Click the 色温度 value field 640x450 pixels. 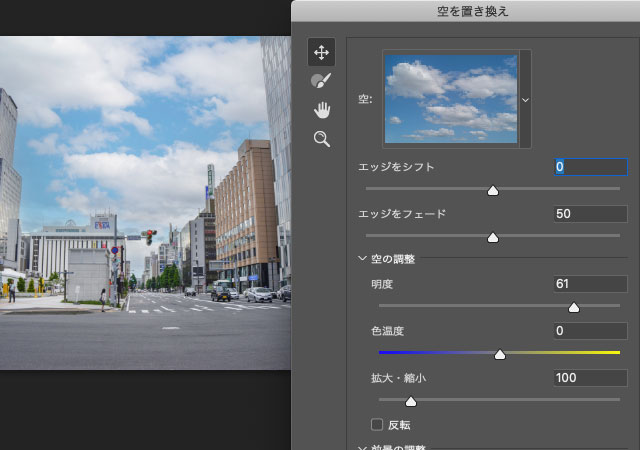click(591, 330)
